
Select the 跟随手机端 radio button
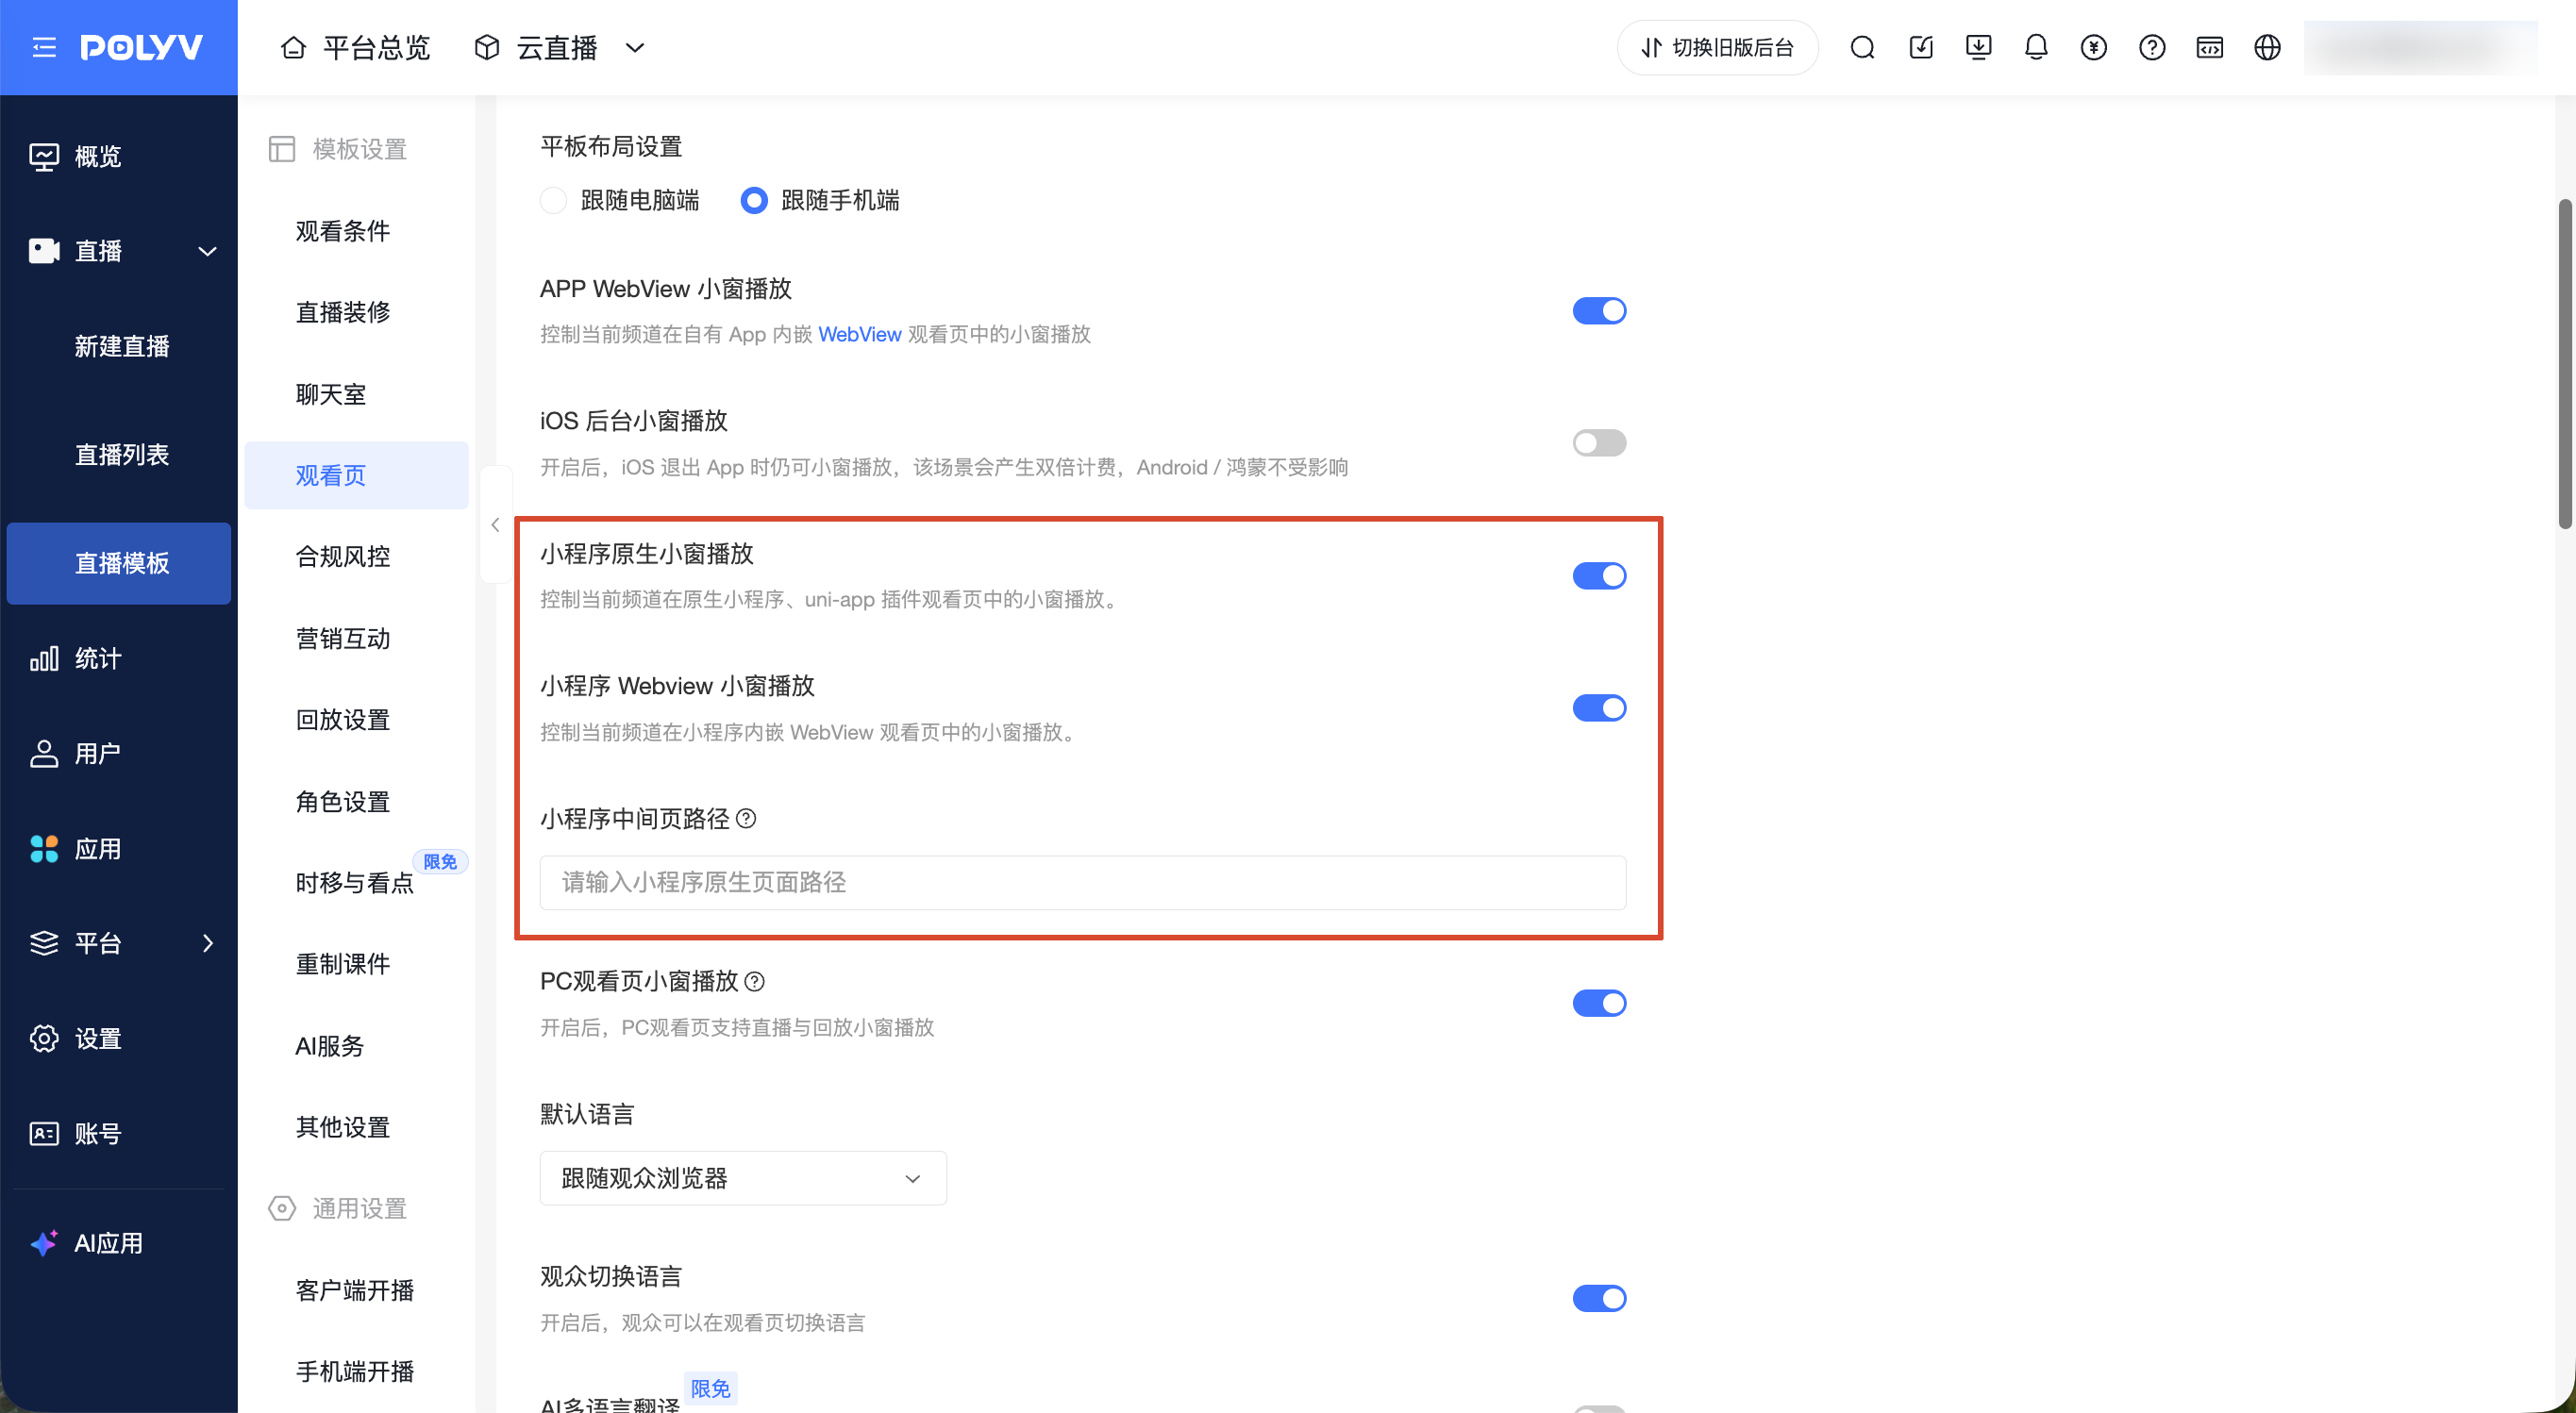[753, 200]
